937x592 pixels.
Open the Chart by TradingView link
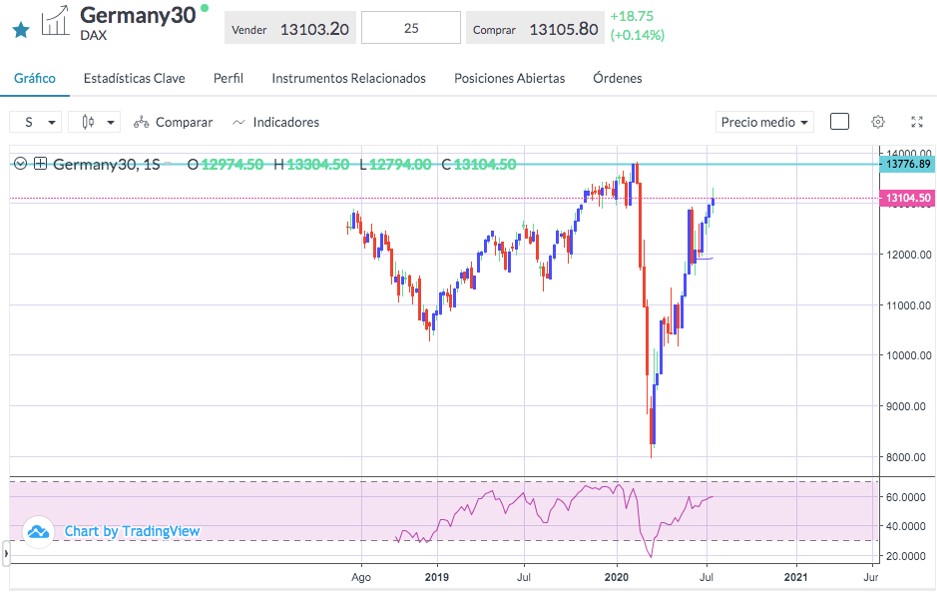point(132,531)
